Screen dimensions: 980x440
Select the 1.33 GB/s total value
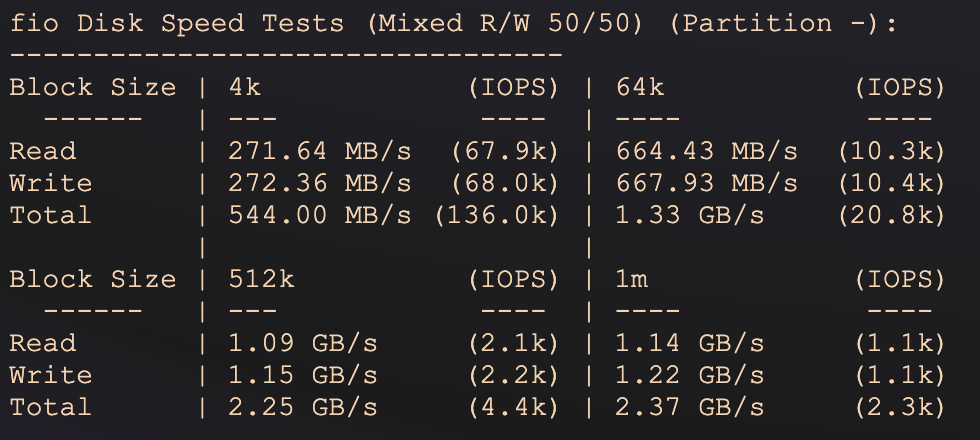690,215
